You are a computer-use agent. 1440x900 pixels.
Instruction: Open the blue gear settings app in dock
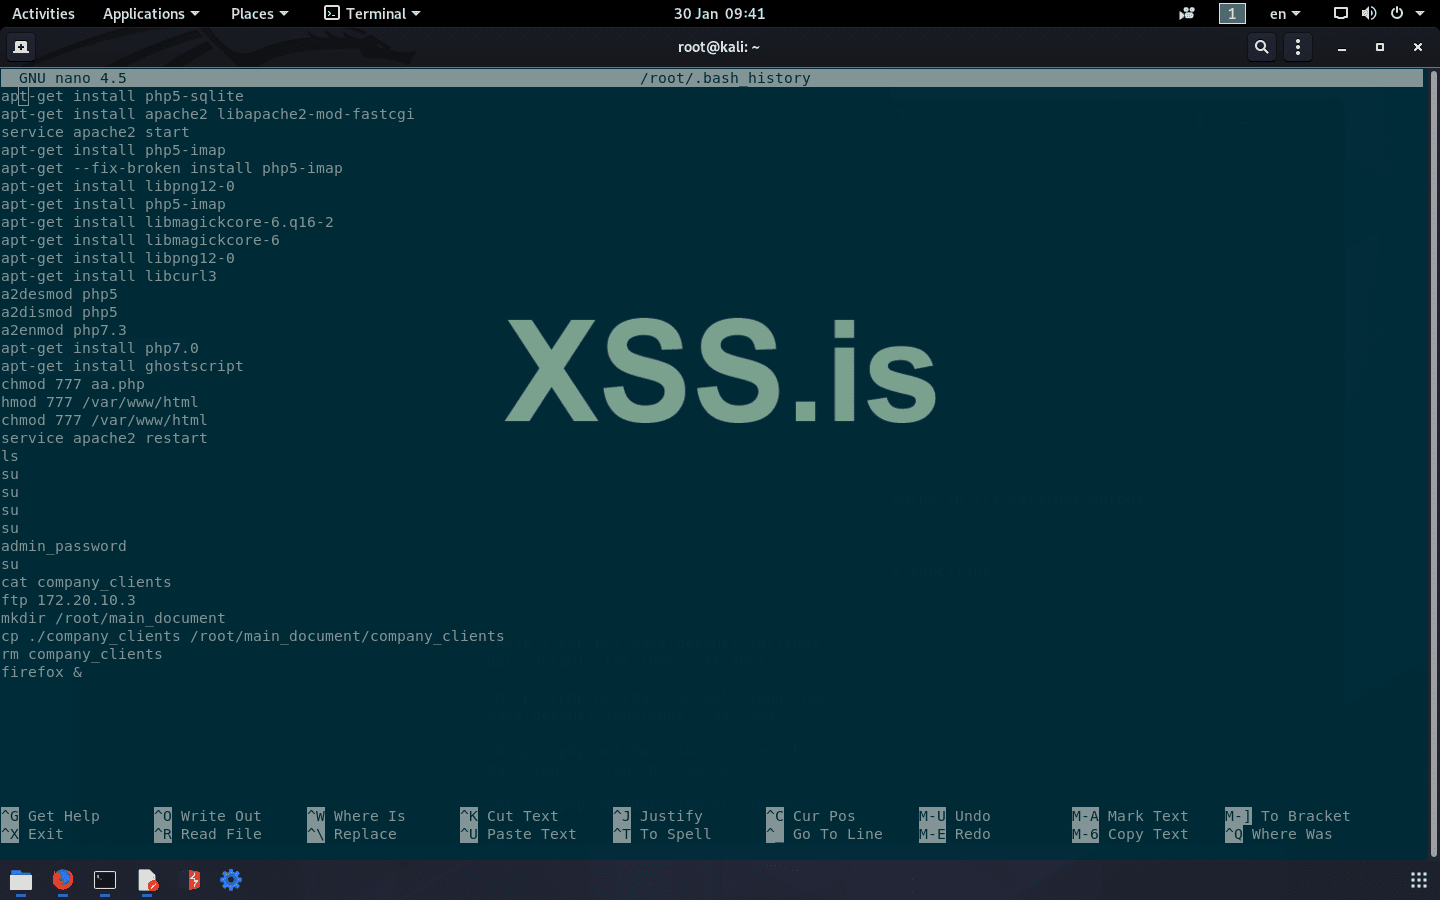click(x=231, y=880)
